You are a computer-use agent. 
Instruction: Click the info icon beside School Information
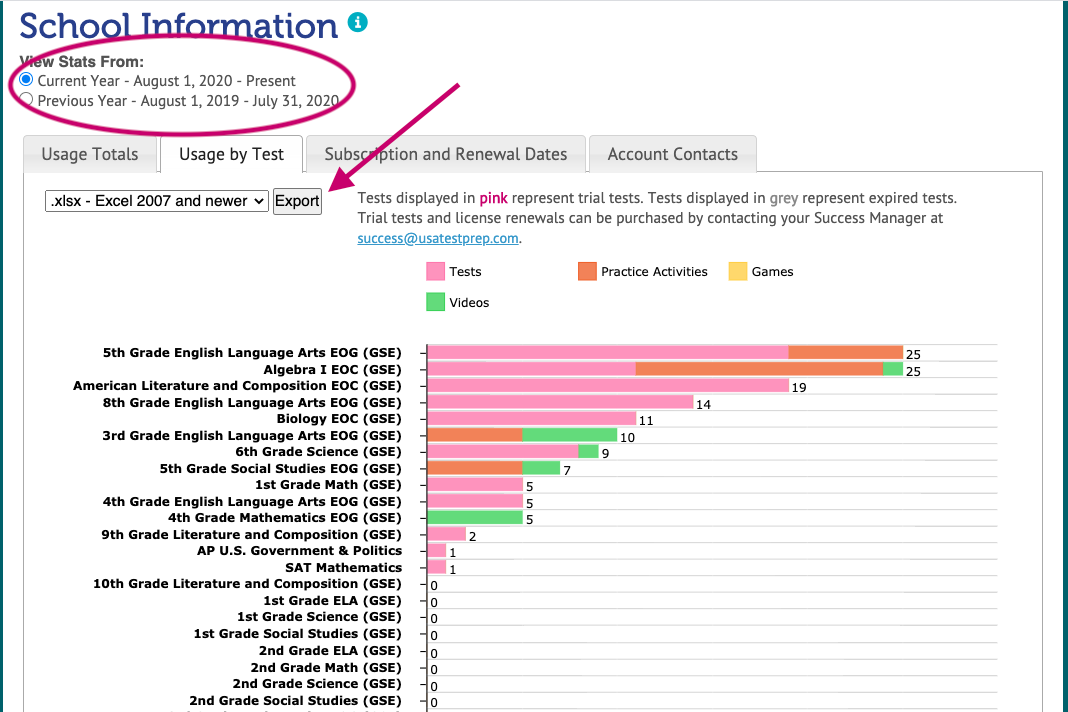coord(358,22)
